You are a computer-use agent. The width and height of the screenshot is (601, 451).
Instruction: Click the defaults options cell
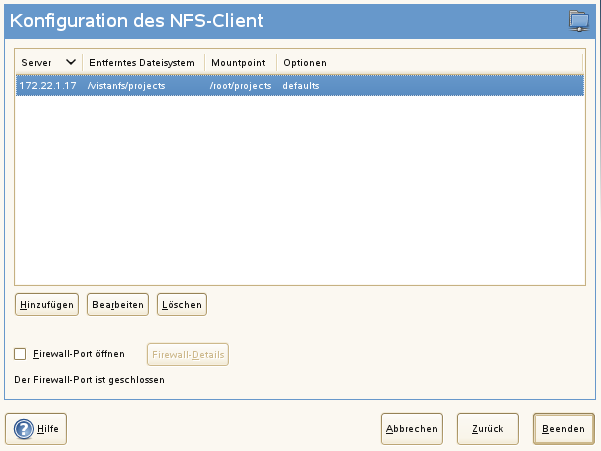(x=301, y=86)
